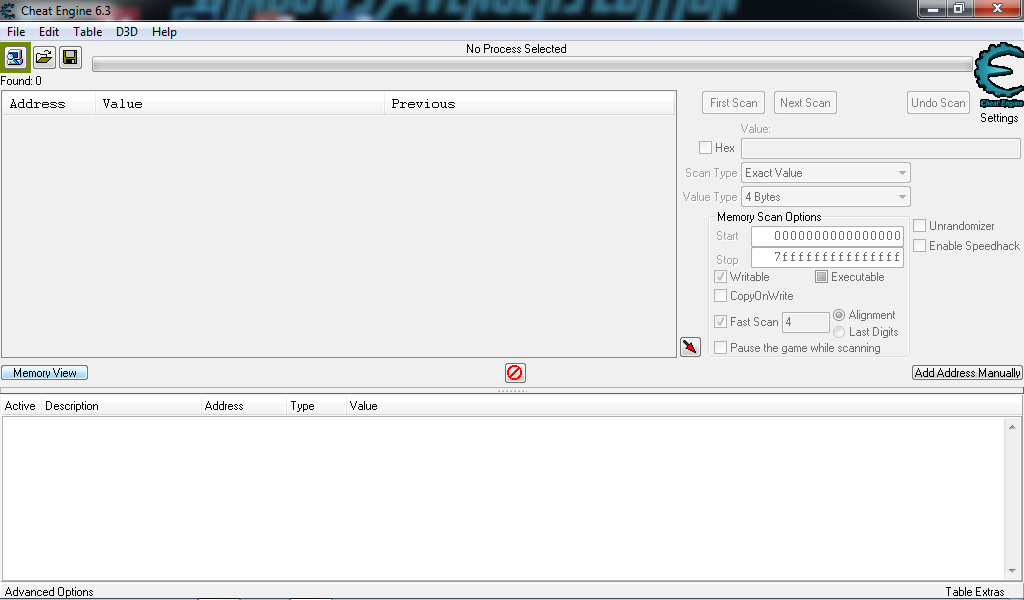Open the Edit menu
1024x600 pixels.
pos(49,31)
